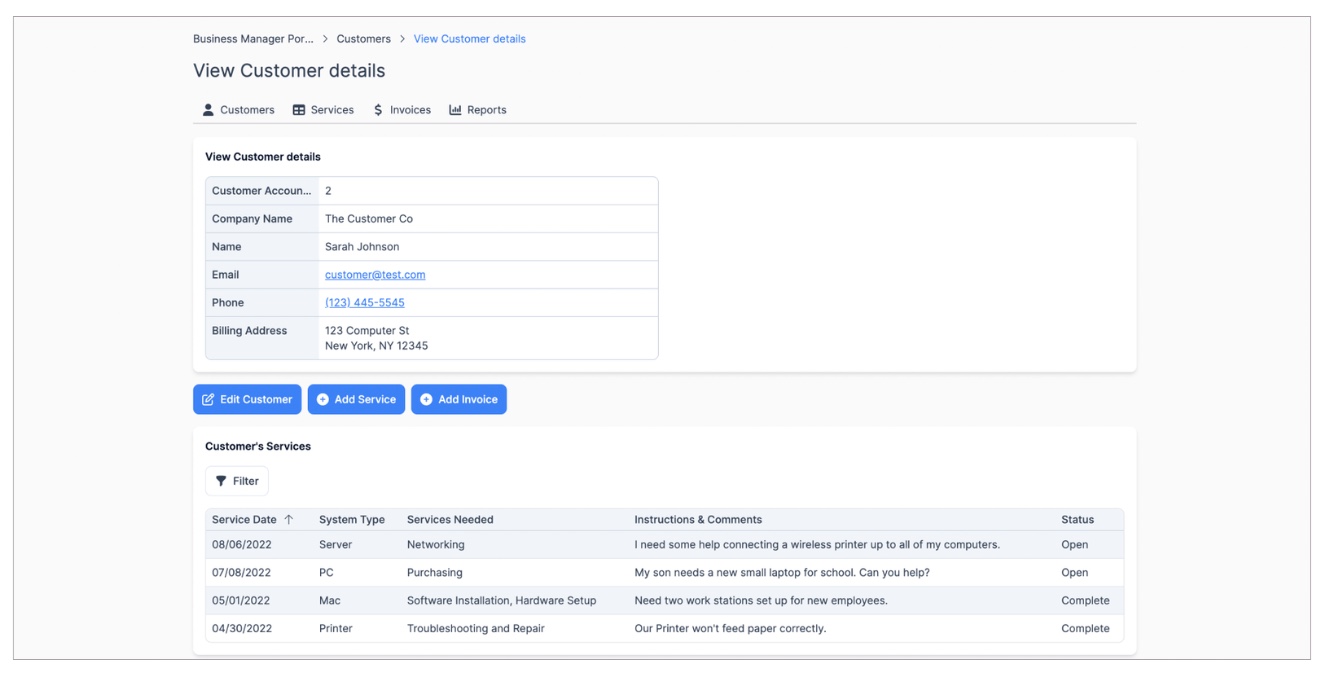Sort by the Status column header

(x=1077, y=520)
